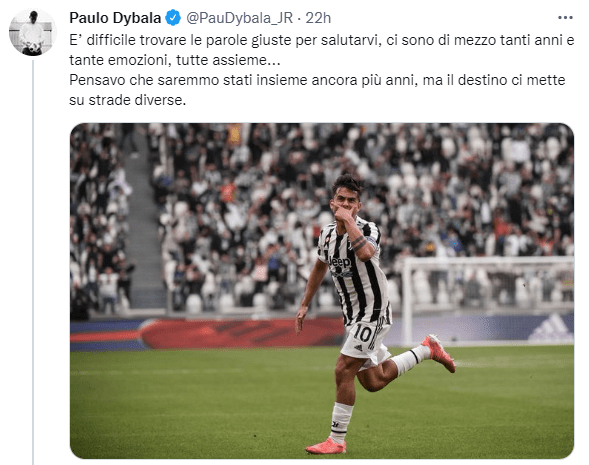589x465 pixels.
Task: Open the Paulo Dybala display name link
Action: [115, 18]
